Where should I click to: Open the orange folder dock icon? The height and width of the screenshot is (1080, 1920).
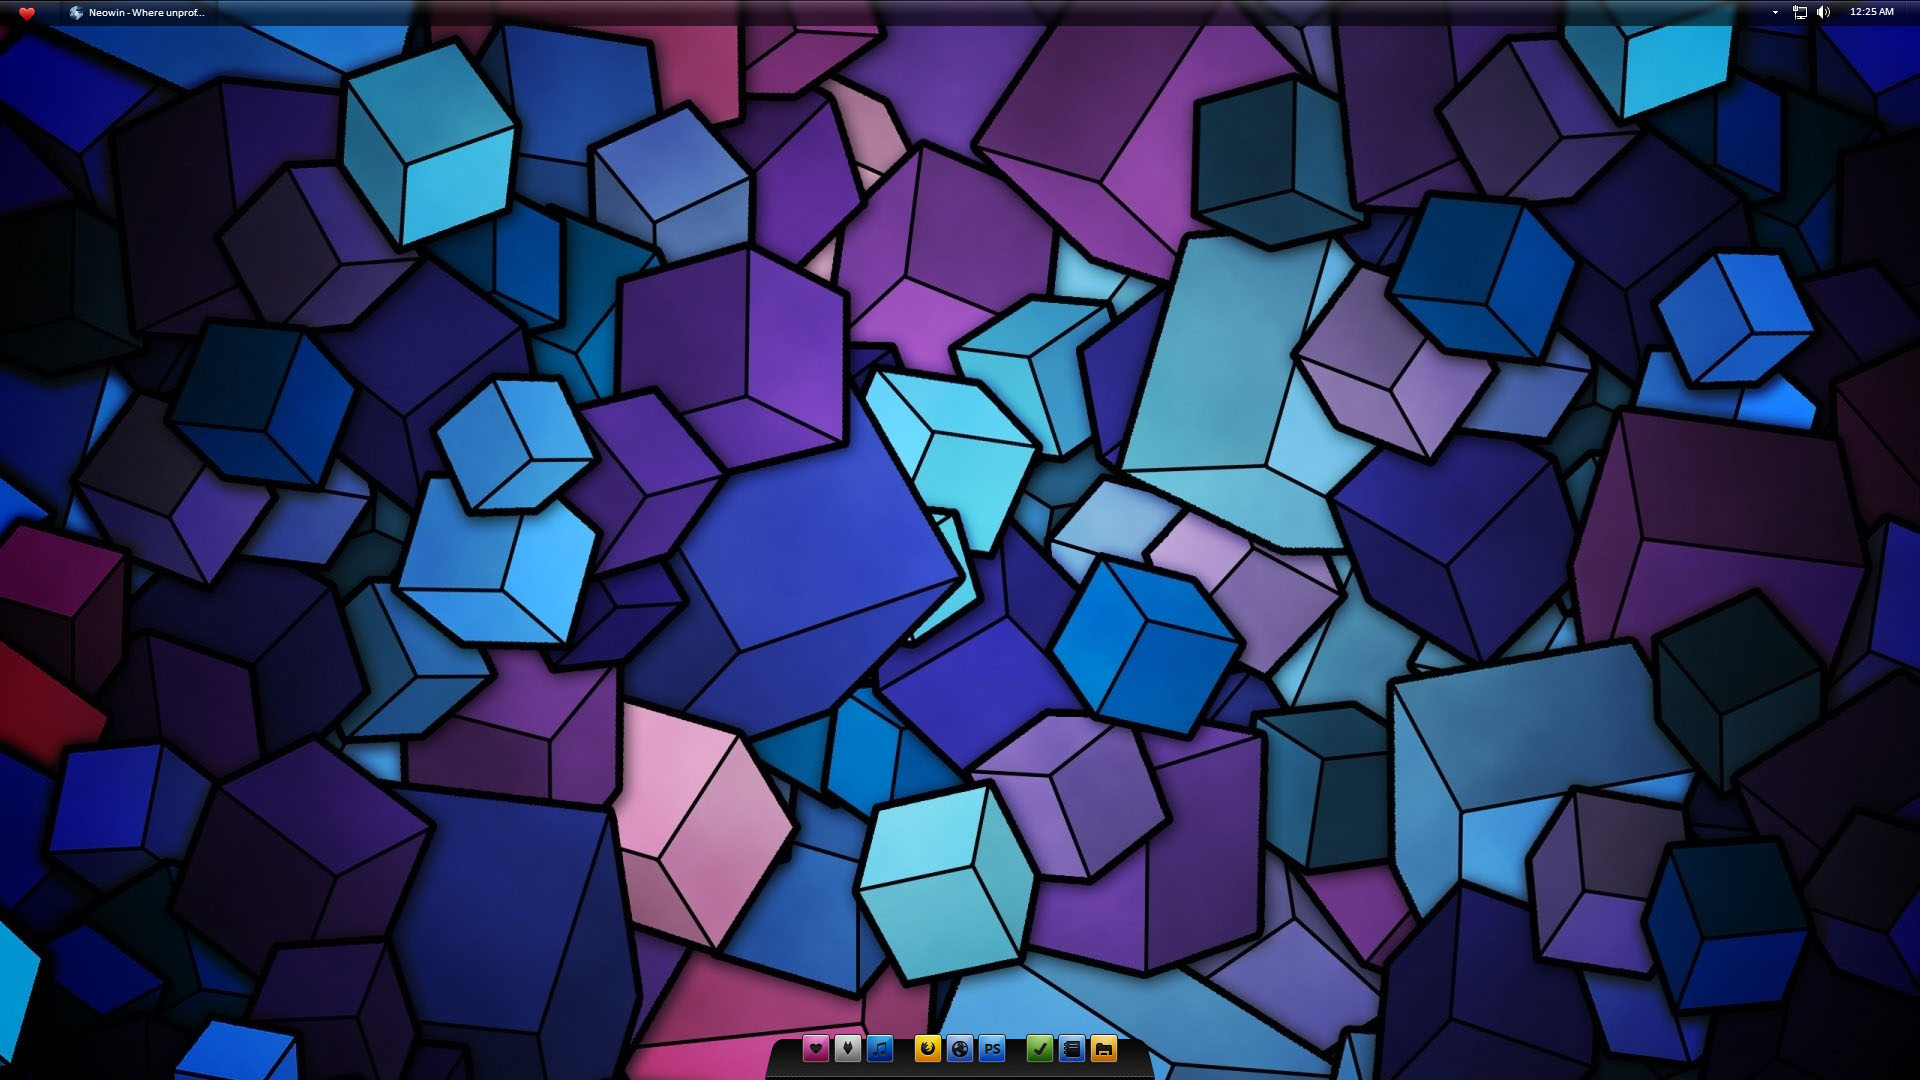click(1104, 1049)
